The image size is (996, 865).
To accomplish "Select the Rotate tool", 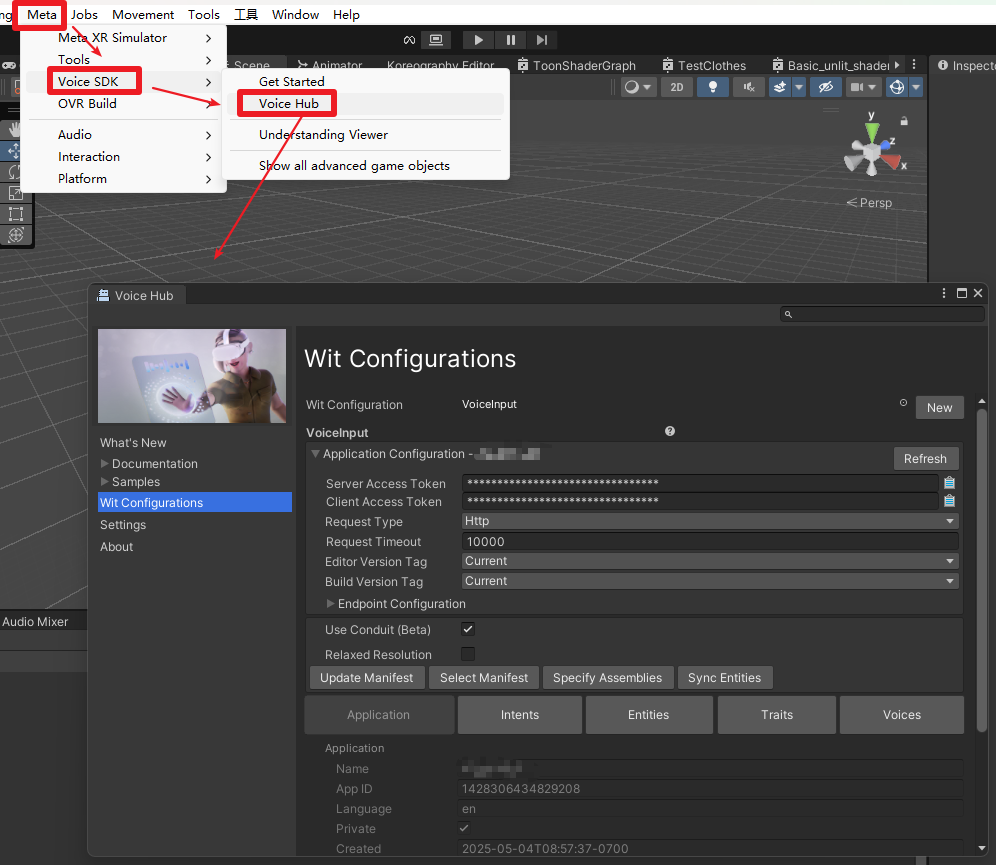I will pos(14,172).
